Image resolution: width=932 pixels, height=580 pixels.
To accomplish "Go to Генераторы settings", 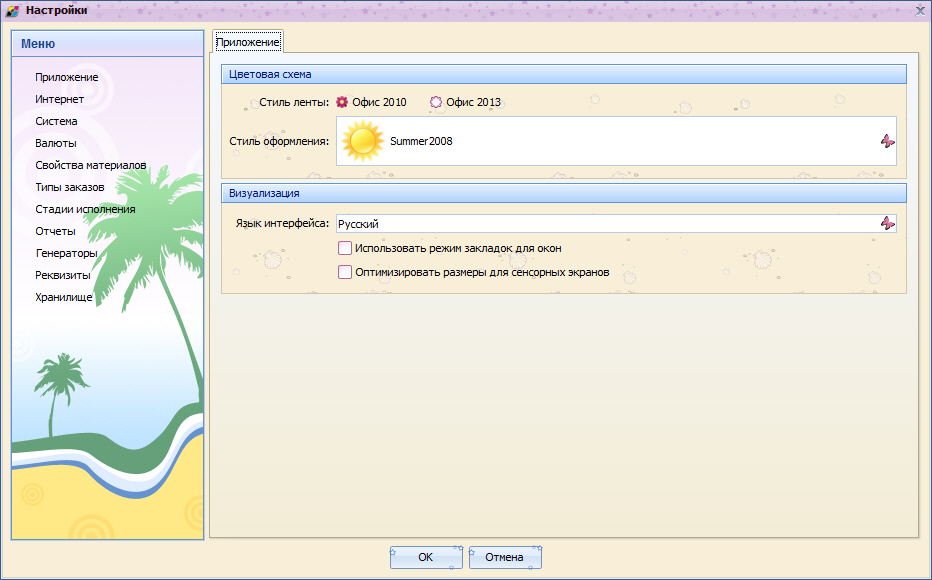I will point(67,253).
